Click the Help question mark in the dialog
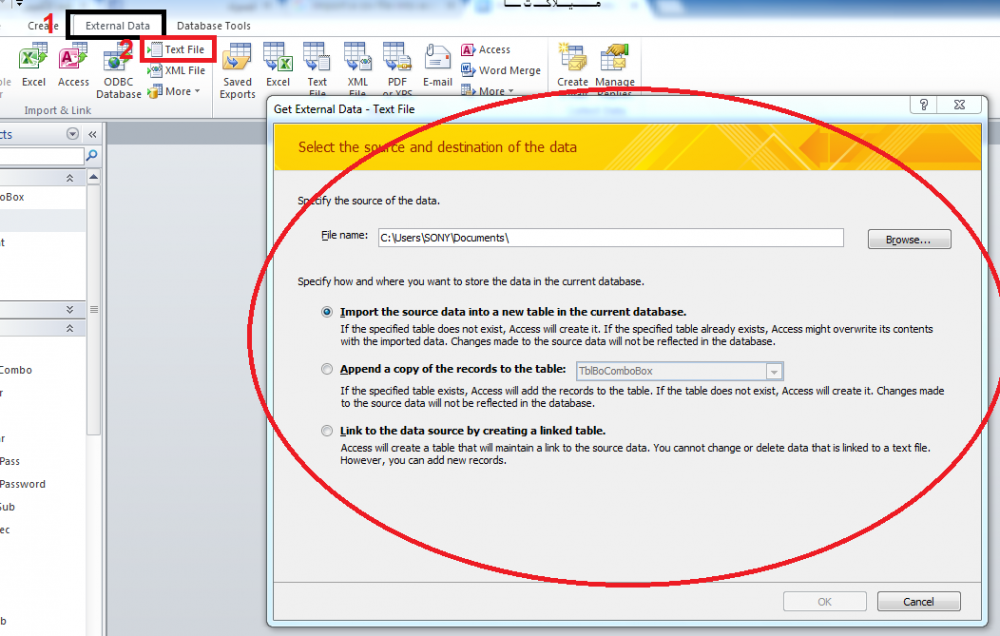Image resolution: width=1000 pixels, height=636 pixels. 923,105
